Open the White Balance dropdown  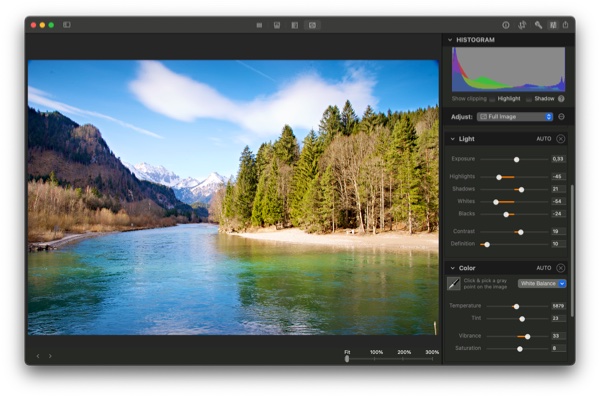(x=542, y=284)
